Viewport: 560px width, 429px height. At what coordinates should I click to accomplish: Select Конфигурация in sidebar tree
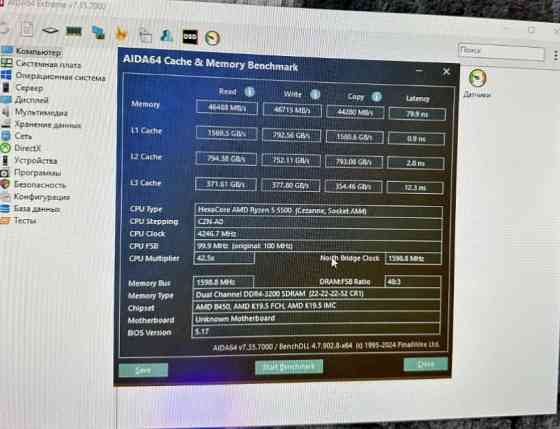[42, 197]
